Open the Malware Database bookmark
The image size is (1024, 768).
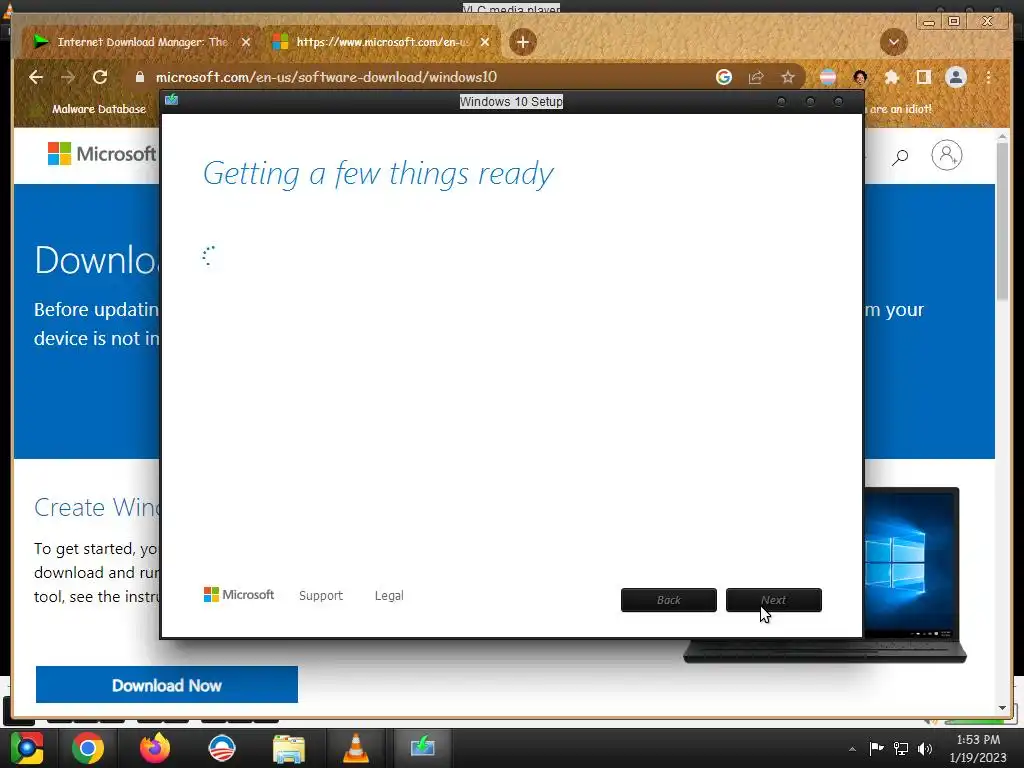(99, 109)
